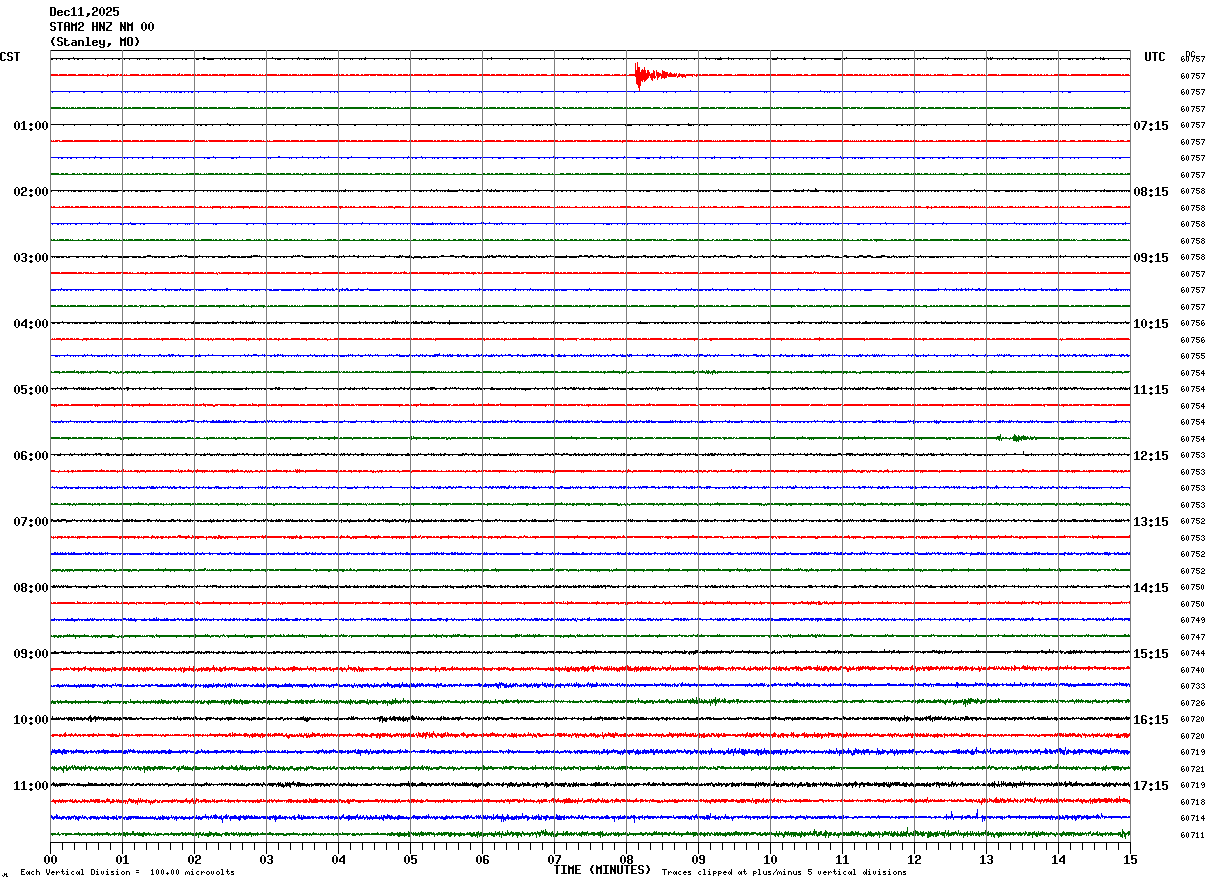Image resolution: width=1210 pixels, height=886 pixels.
Task: Click minute 04 on the bottom axis
Action: pyautogui.click(x=338, y=859)
